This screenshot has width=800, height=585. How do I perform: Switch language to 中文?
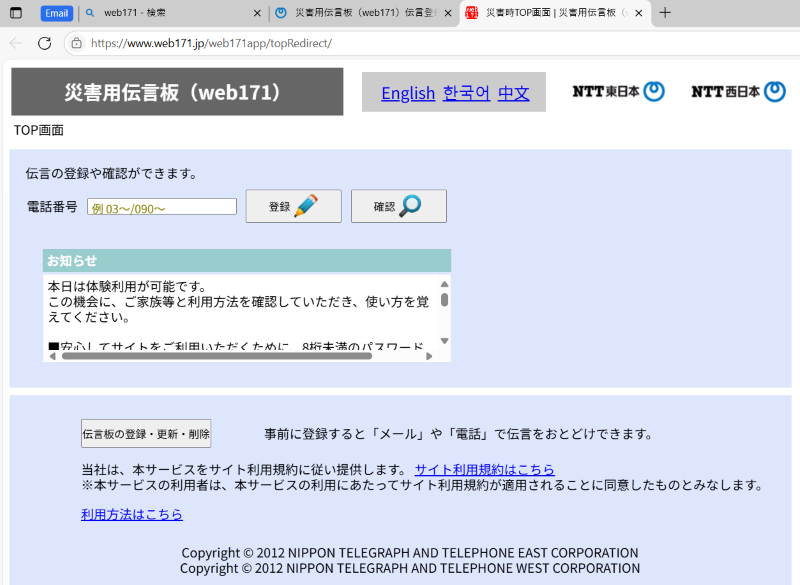point(513,93)
